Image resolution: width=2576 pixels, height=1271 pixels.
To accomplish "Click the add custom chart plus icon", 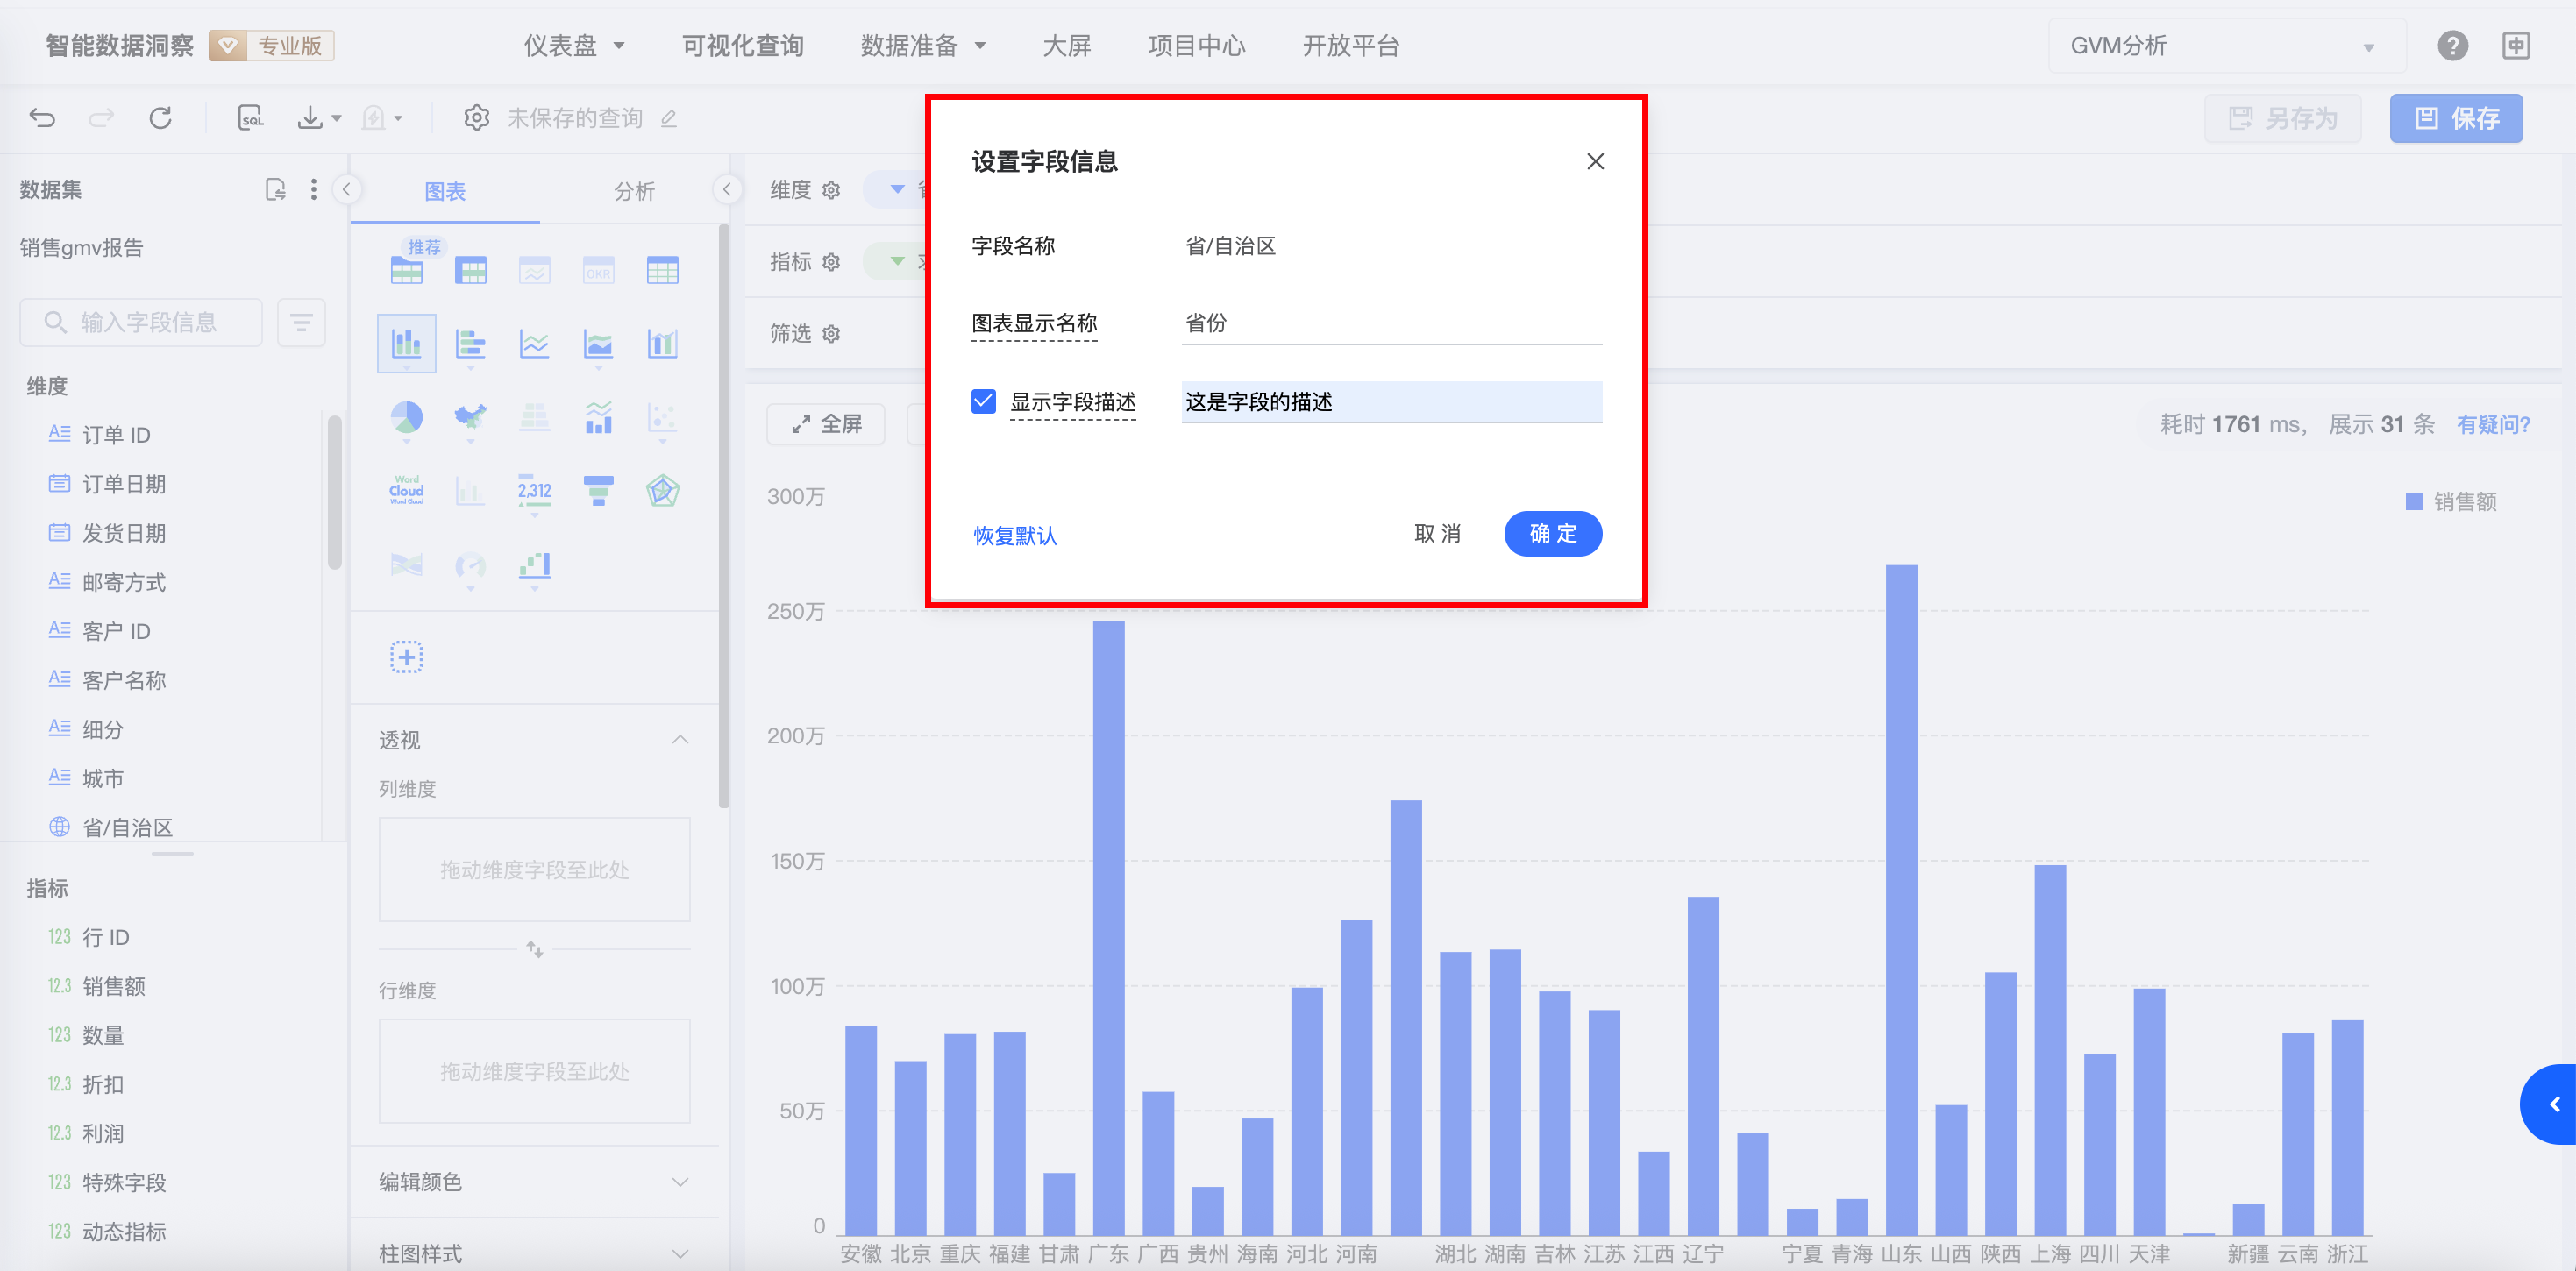I will (406, 657).
